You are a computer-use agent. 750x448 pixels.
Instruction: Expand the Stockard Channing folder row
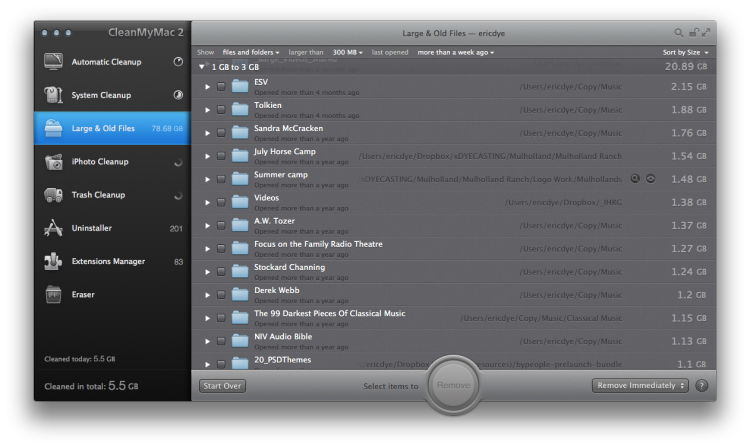[x=208, y=272]
